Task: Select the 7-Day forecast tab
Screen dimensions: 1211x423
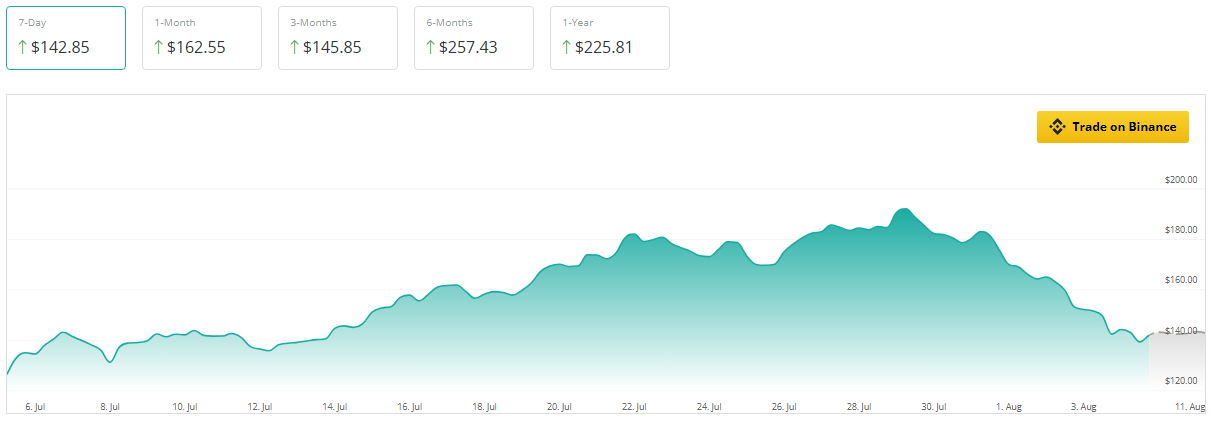Action: coord(66,38)
